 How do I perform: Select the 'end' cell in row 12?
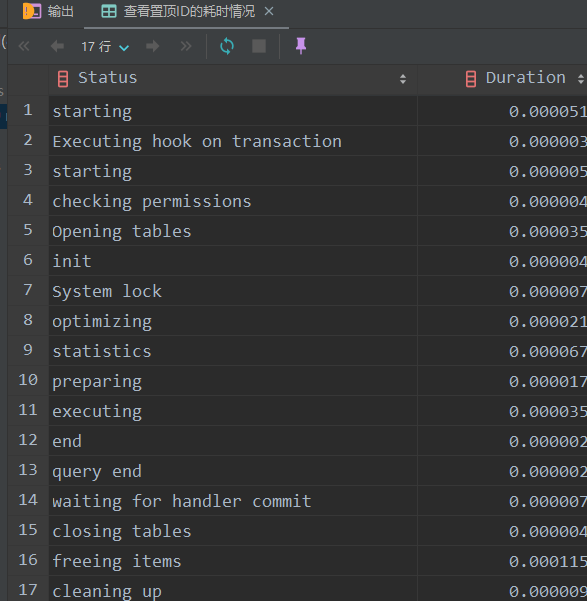click(233, 441)
